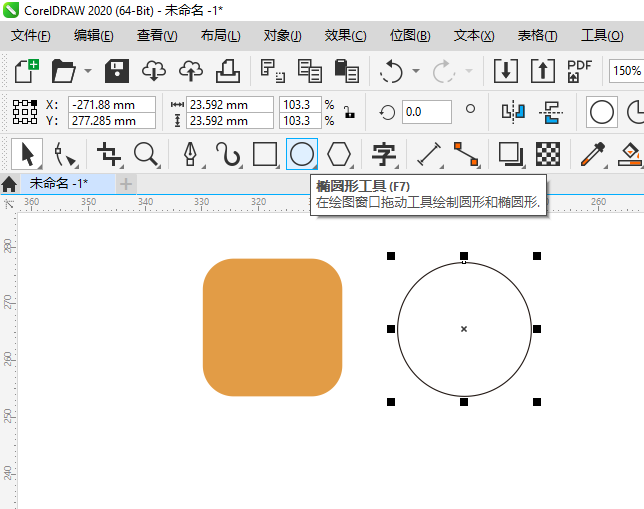Viewport: 644px width, 509px height.
Task: Select the Zoom magnifier tool
Action: [146, 154]
